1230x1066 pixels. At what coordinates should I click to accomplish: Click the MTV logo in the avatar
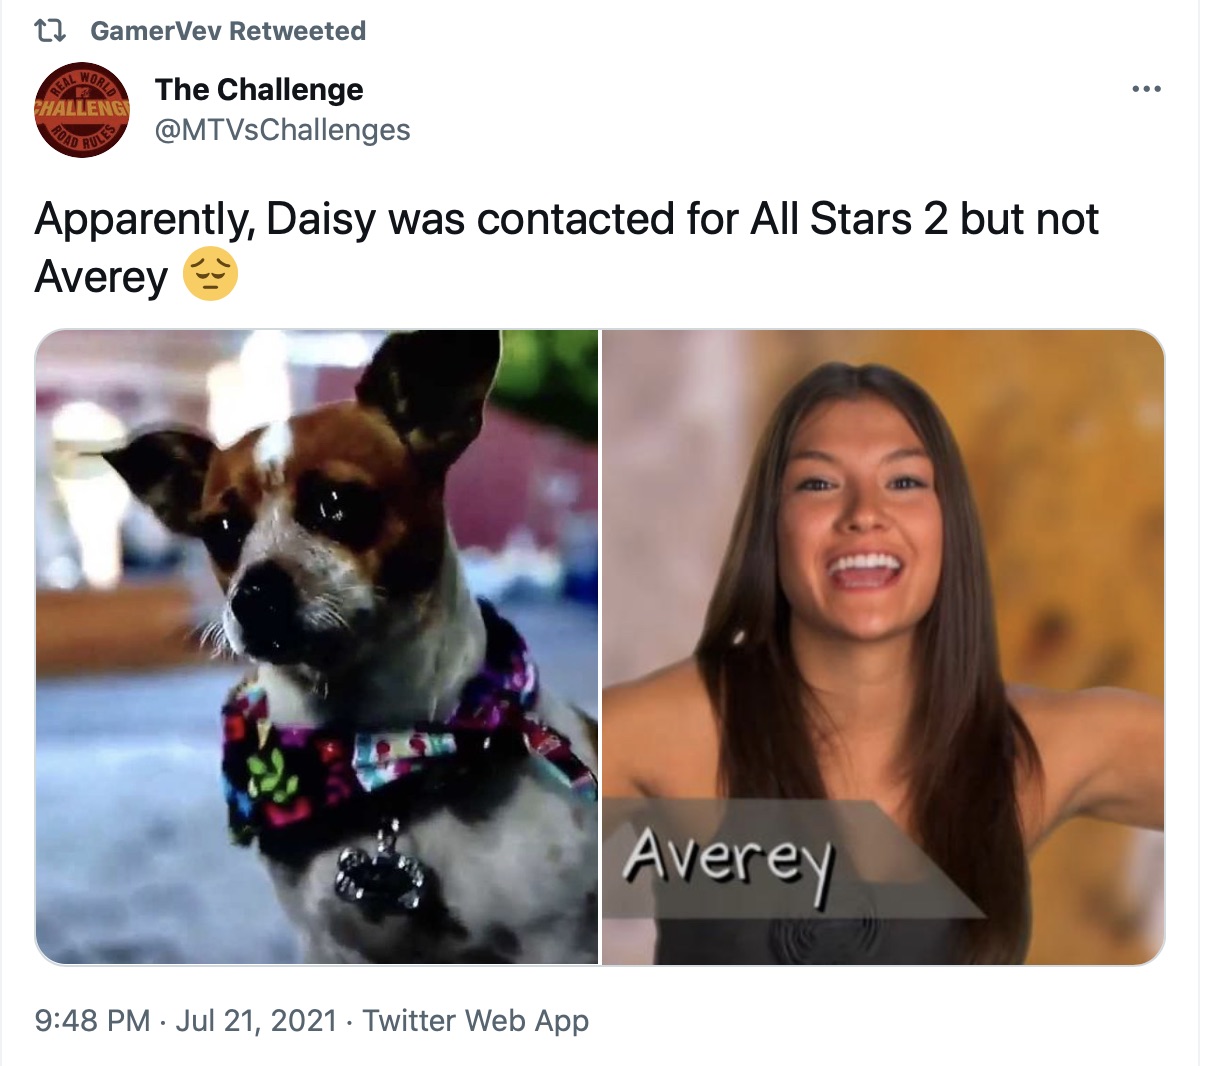point(82,94)
